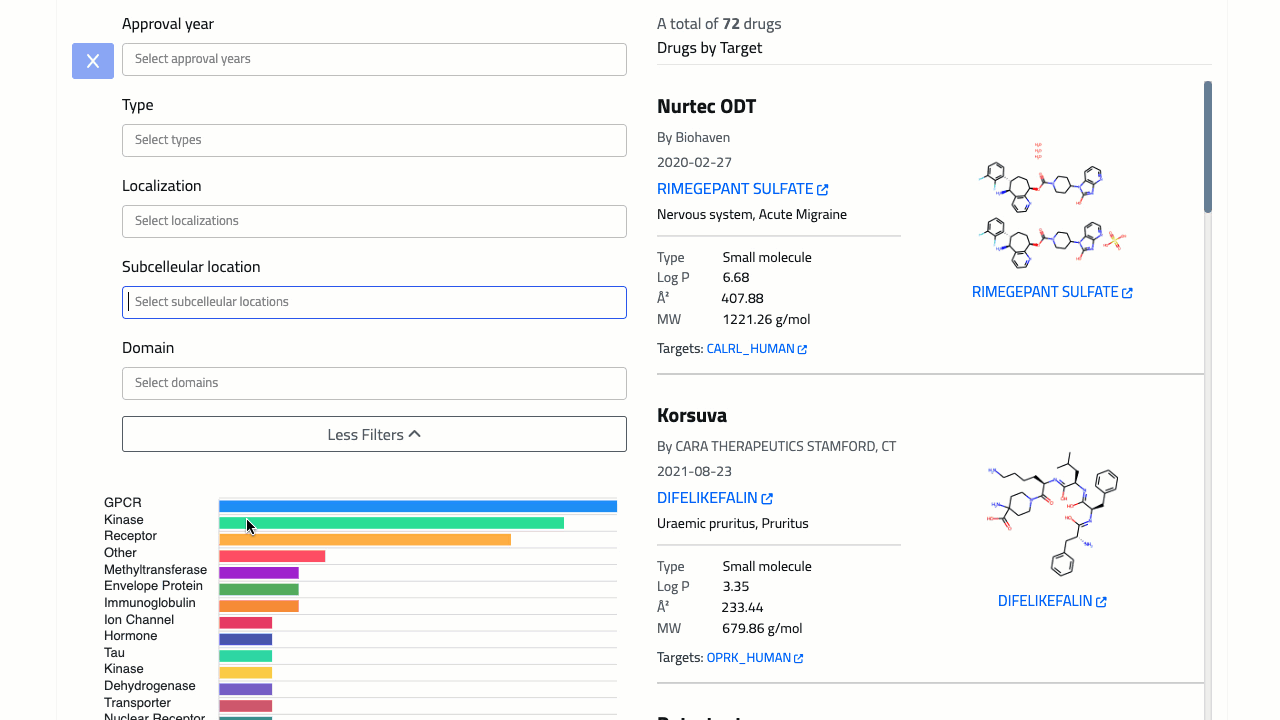The width and height of the screenshot is (1280, 720).
Task: Open OPRK_HUMAN external link icon
Action: click(x=797, y=657)
